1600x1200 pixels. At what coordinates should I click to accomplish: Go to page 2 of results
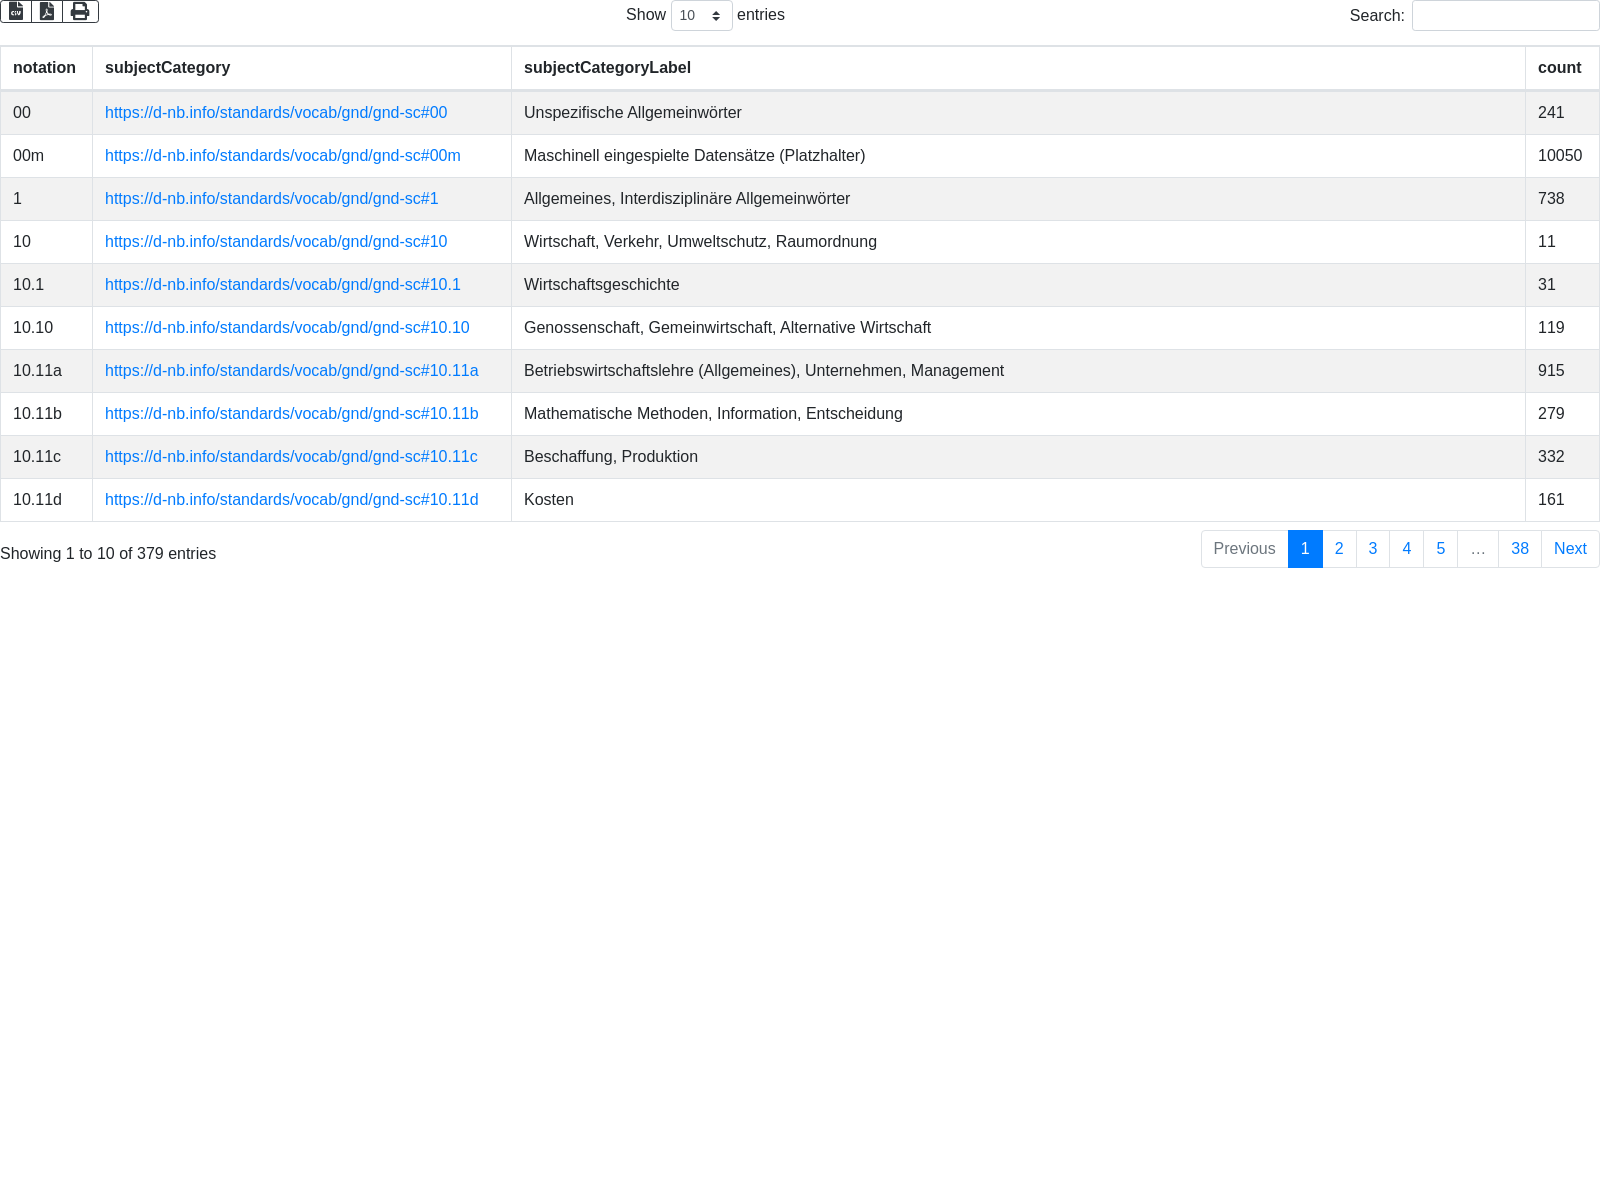(1339, 549)
